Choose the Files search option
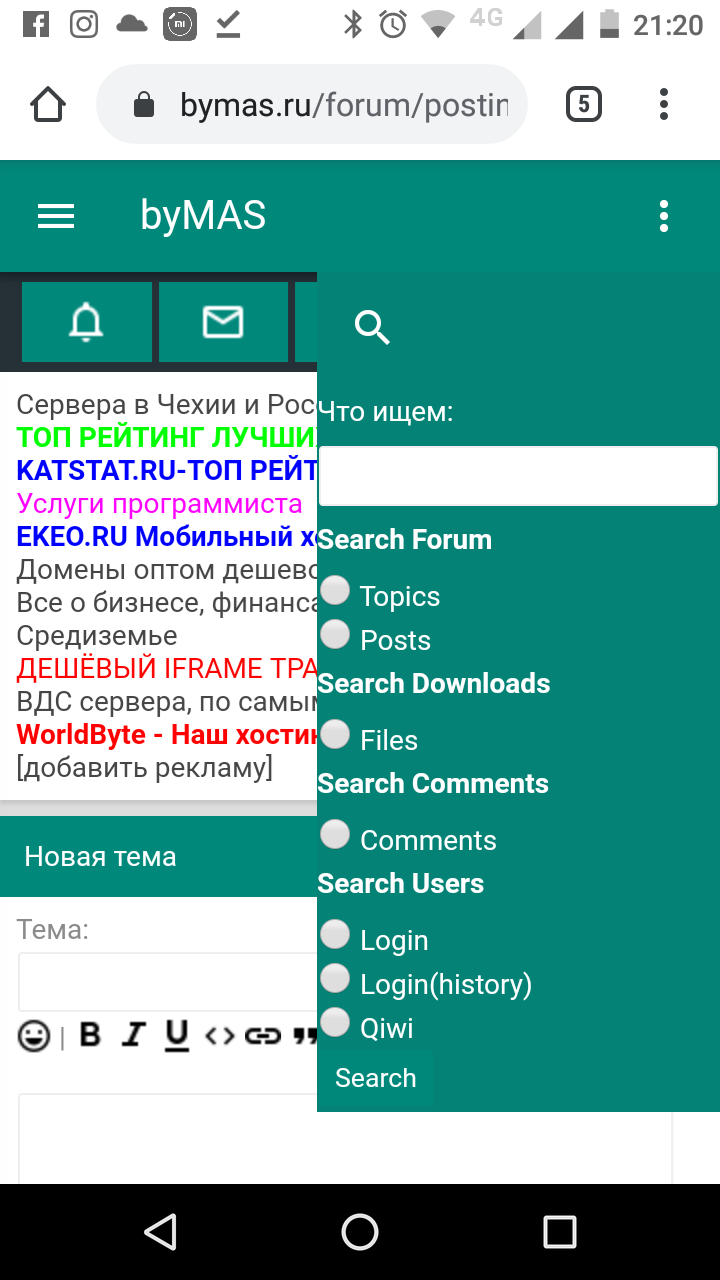Image resolution: width=720 pixels, height=1280 pixels. (335, 735)
